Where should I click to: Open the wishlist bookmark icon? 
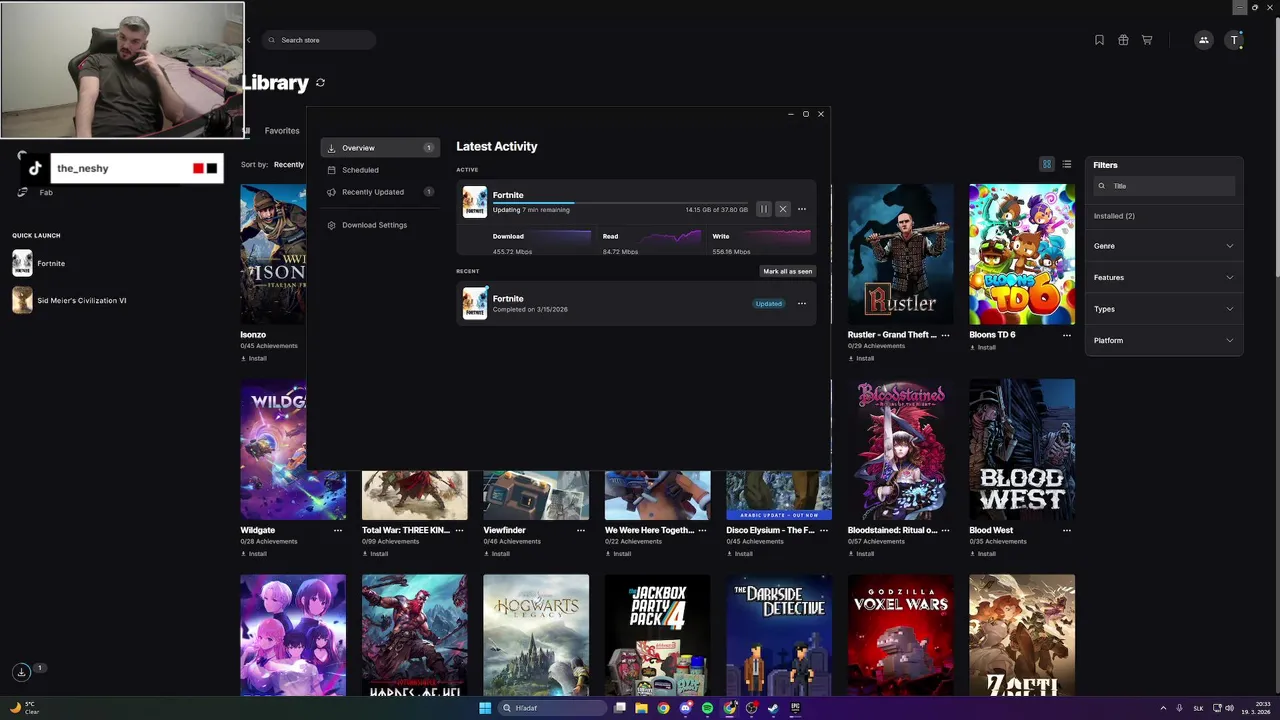[1099, 40]
